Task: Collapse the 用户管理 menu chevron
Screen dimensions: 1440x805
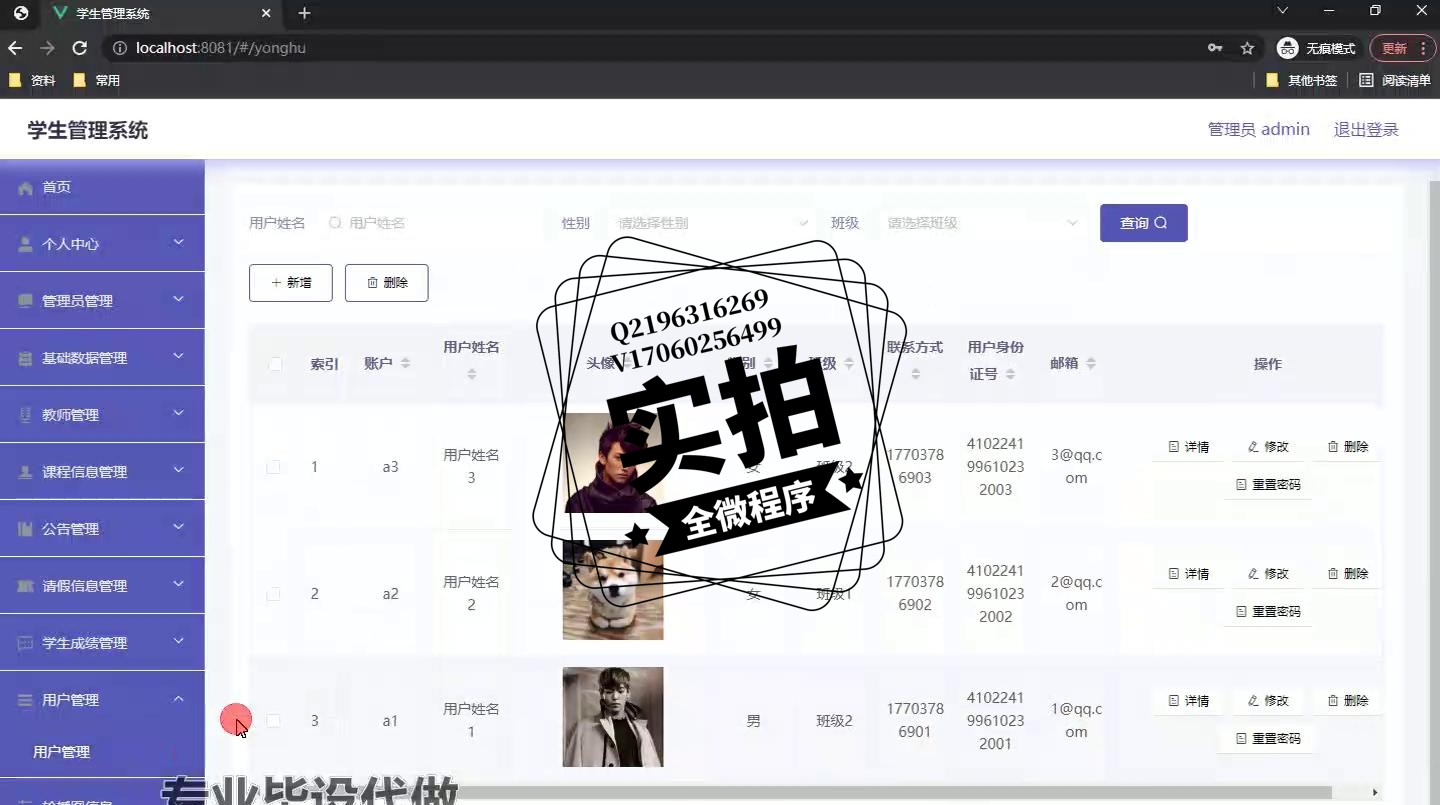Action: pyautogui.click(x=179, y=699)
